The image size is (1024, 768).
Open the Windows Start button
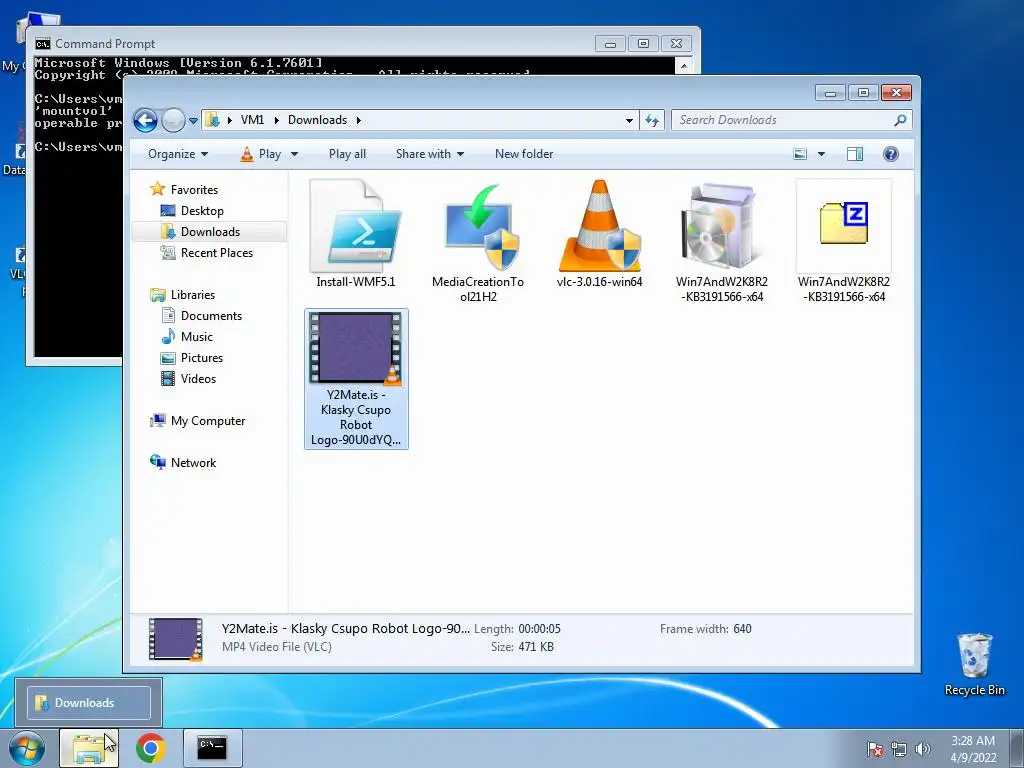pos(27,748)
